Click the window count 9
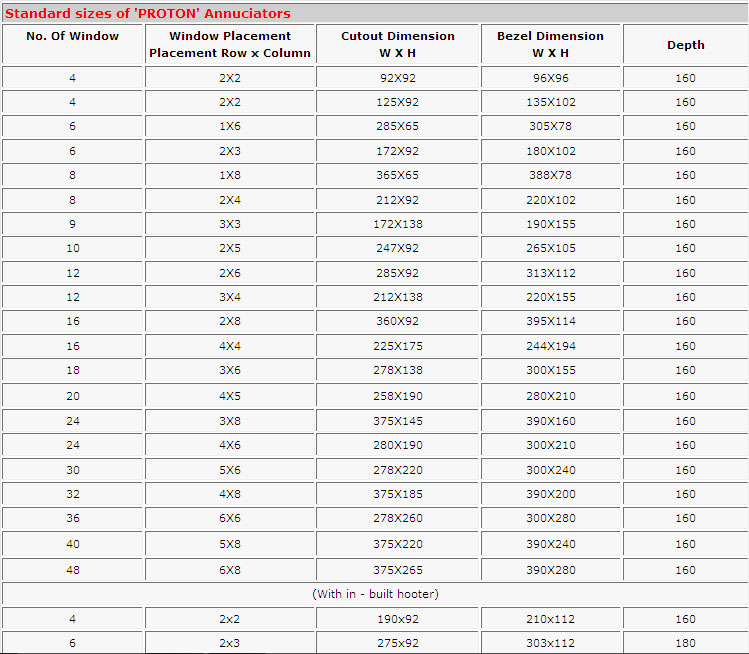The image size is (749, 654). pos(73,224)
